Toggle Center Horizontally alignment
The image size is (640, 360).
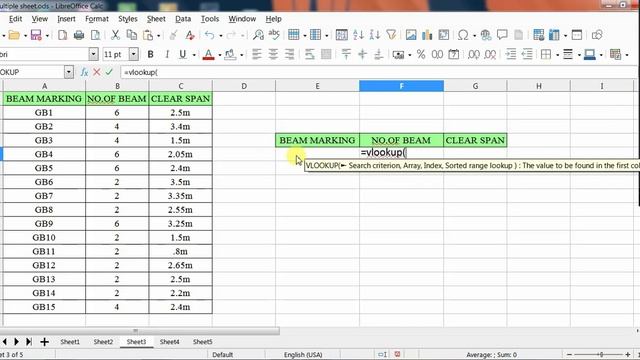273,54
